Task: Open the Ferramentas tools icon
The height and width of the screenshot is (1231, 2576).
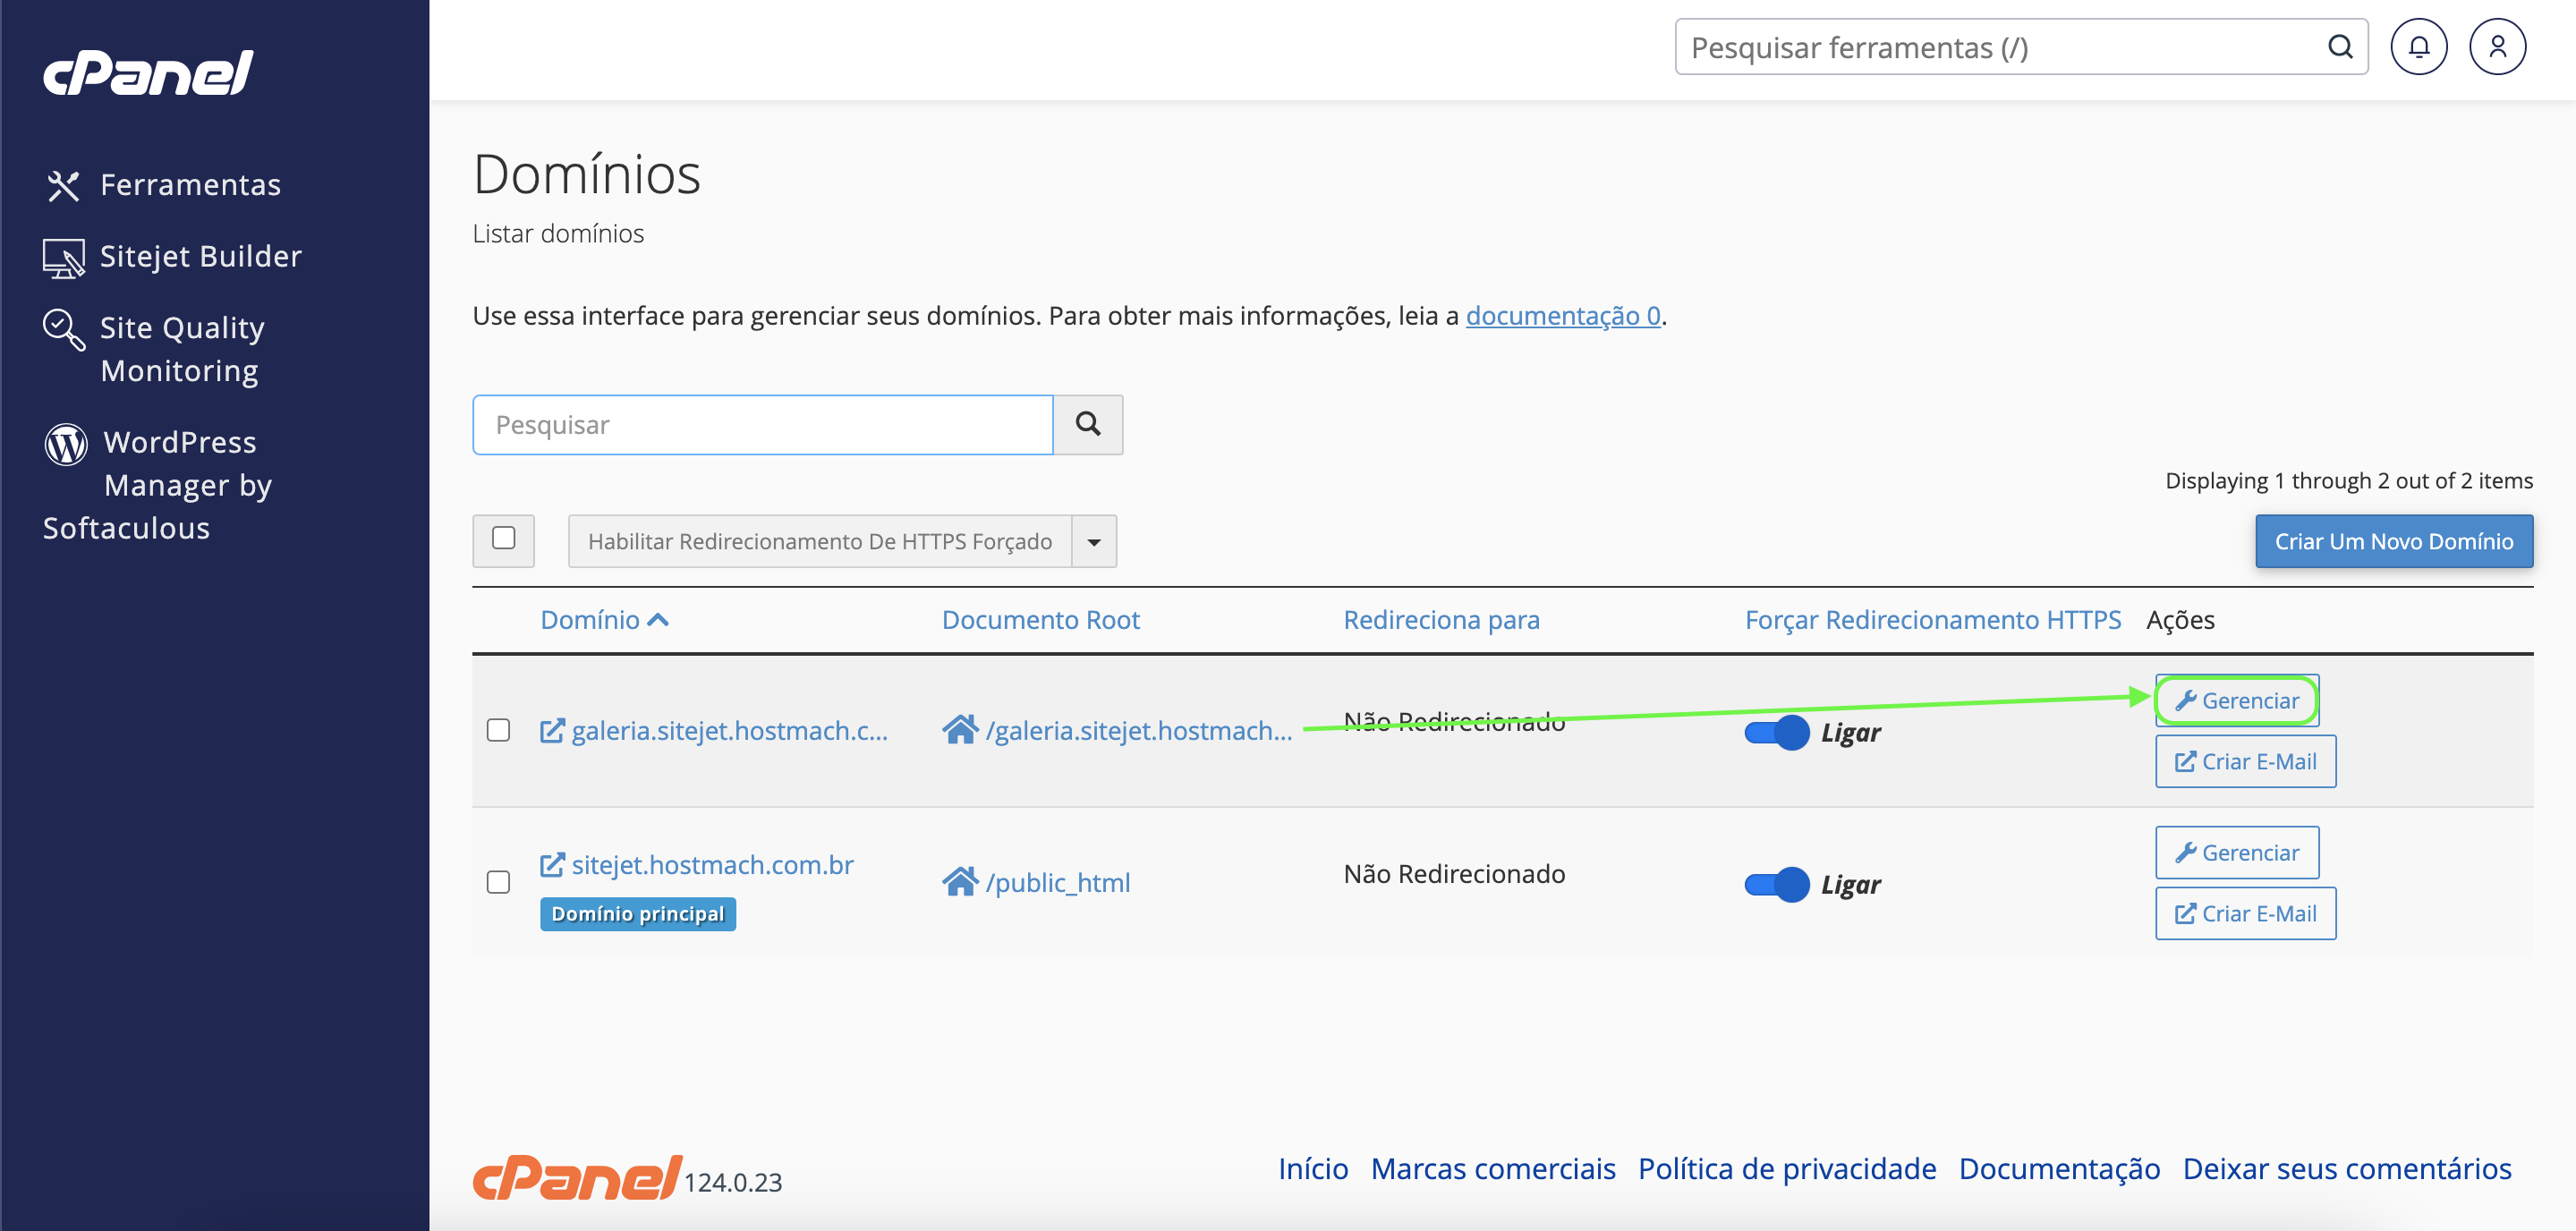Action: coord(63,186)
